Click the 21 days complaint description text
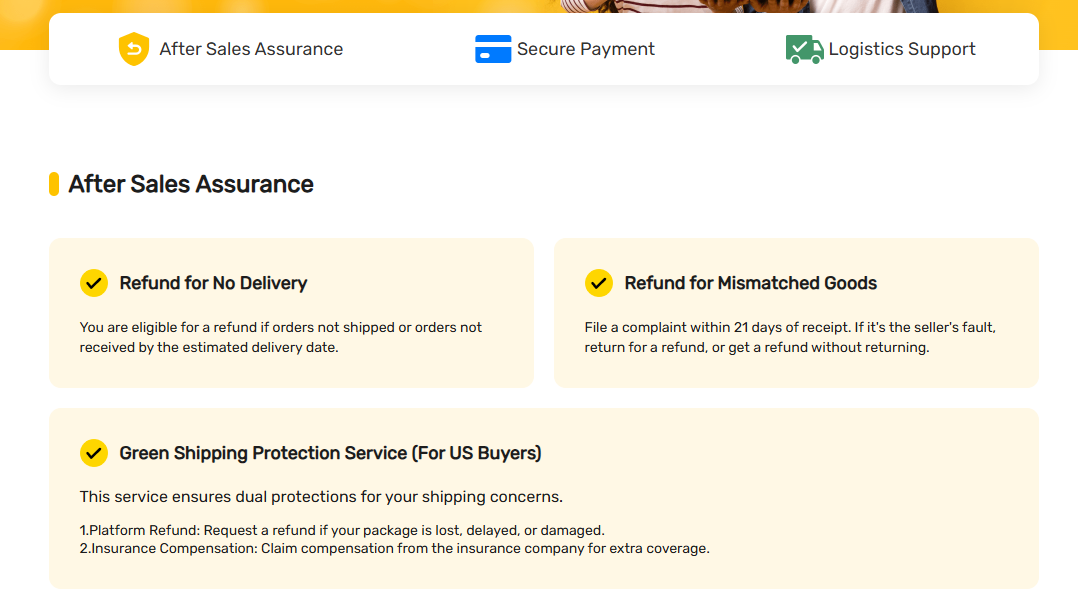Image resolution: width=1078 pixels, height=601 pixels. [790, 337]
